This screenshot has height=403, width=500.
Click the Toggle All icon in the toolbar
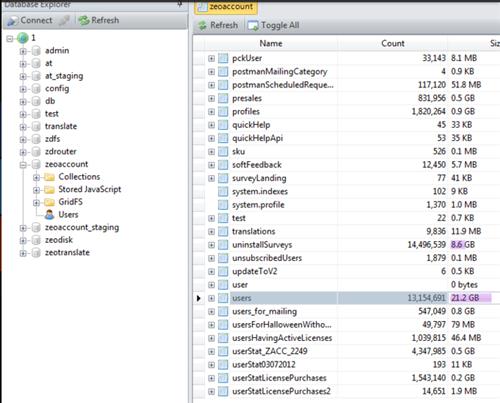[x=253, y=25]
